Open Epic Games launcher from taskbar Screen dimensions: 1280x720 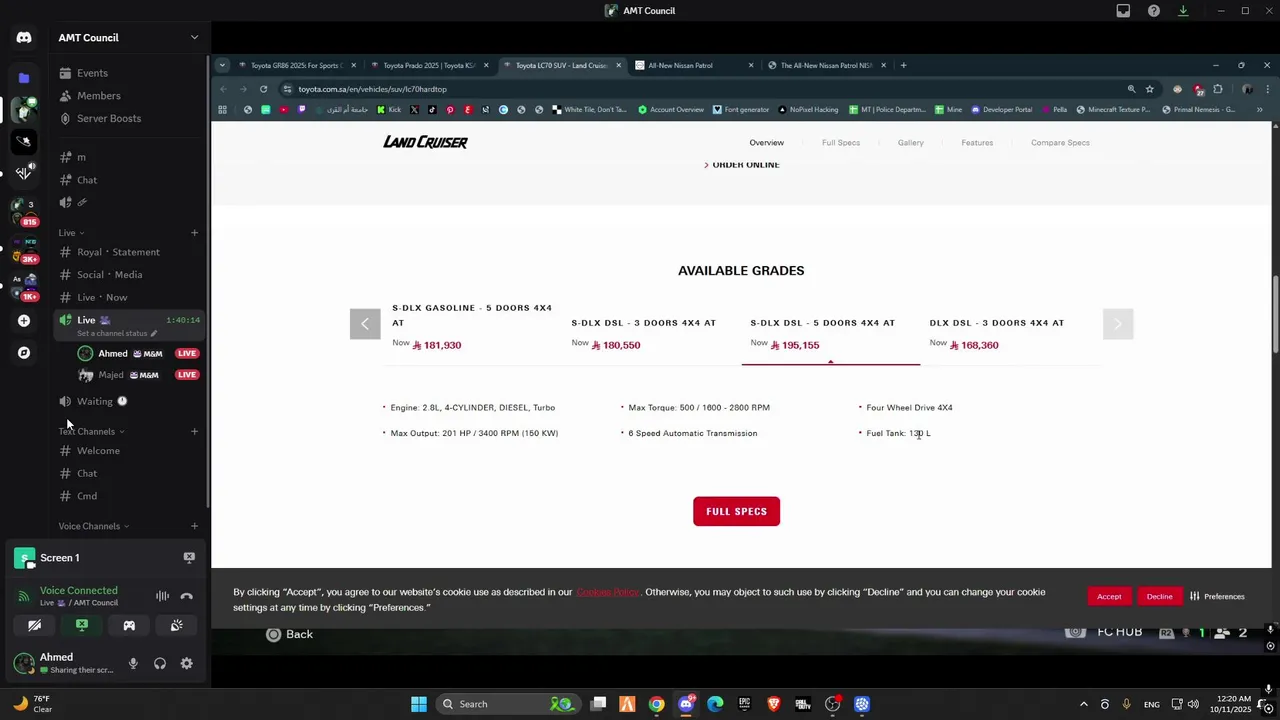[x=744, y=704]
